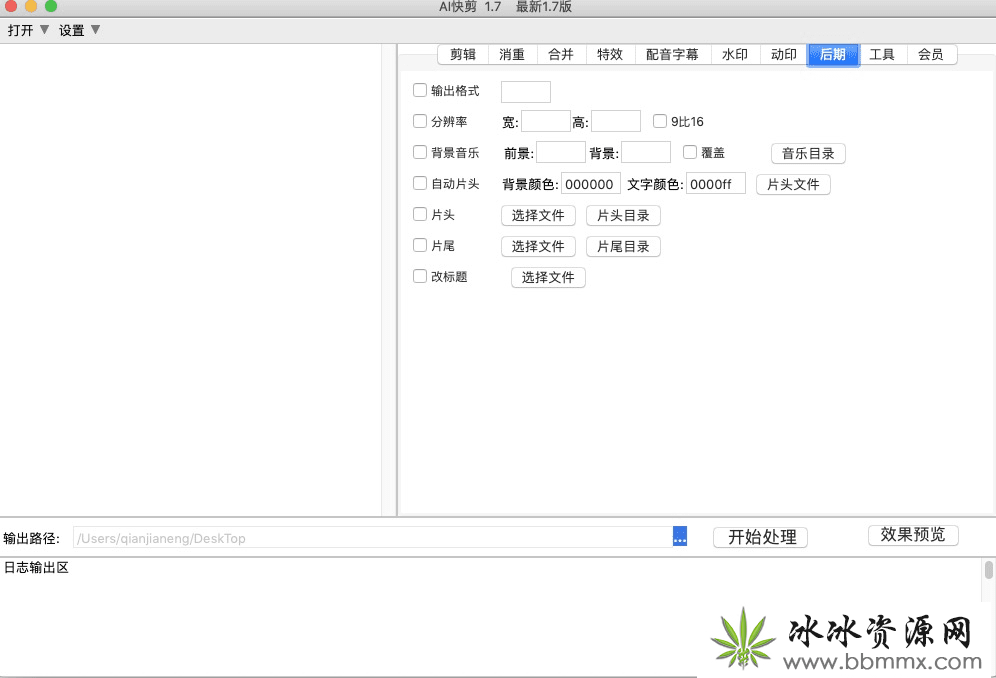Screen dimensions: 996x678
Task: Enable the 片尾 checkbox
Action: point(420,245)
